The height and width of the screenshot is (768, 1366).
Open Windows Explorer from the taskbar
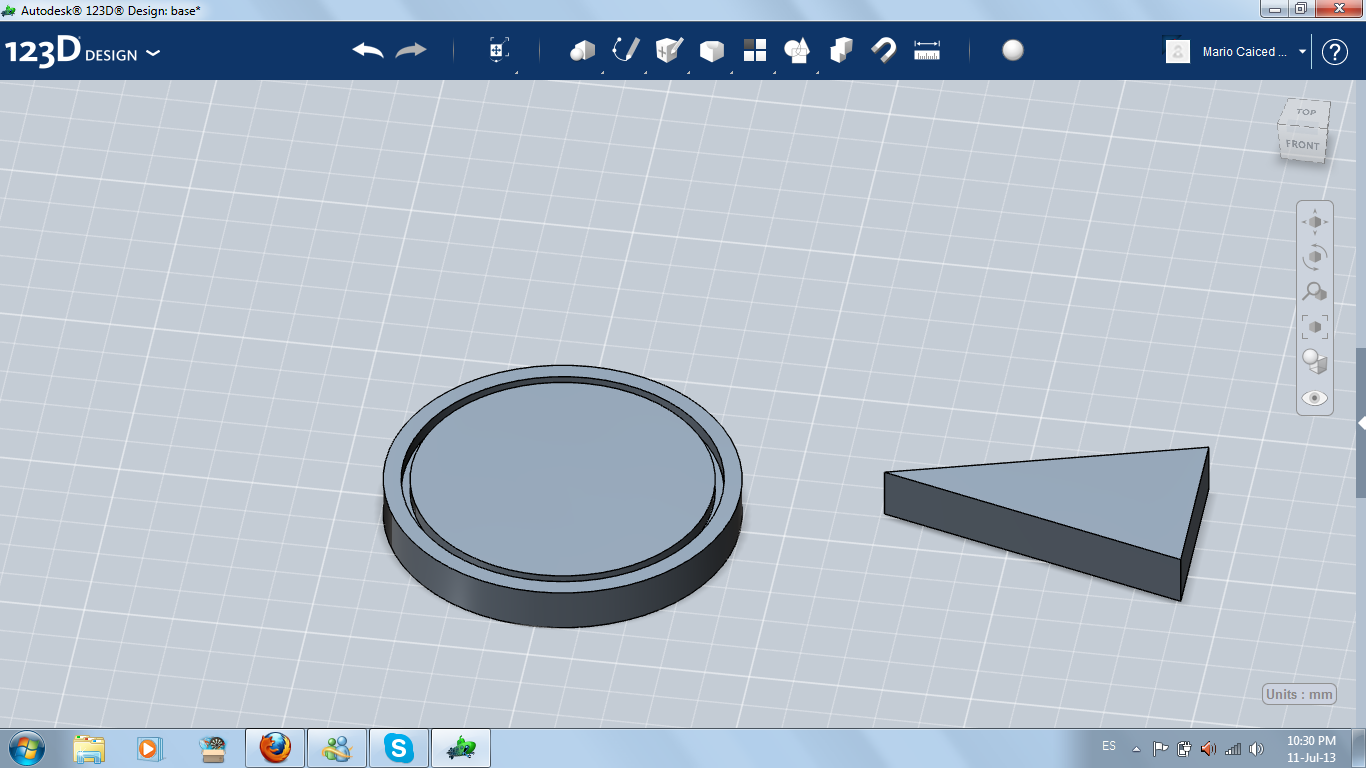[89, 748]
